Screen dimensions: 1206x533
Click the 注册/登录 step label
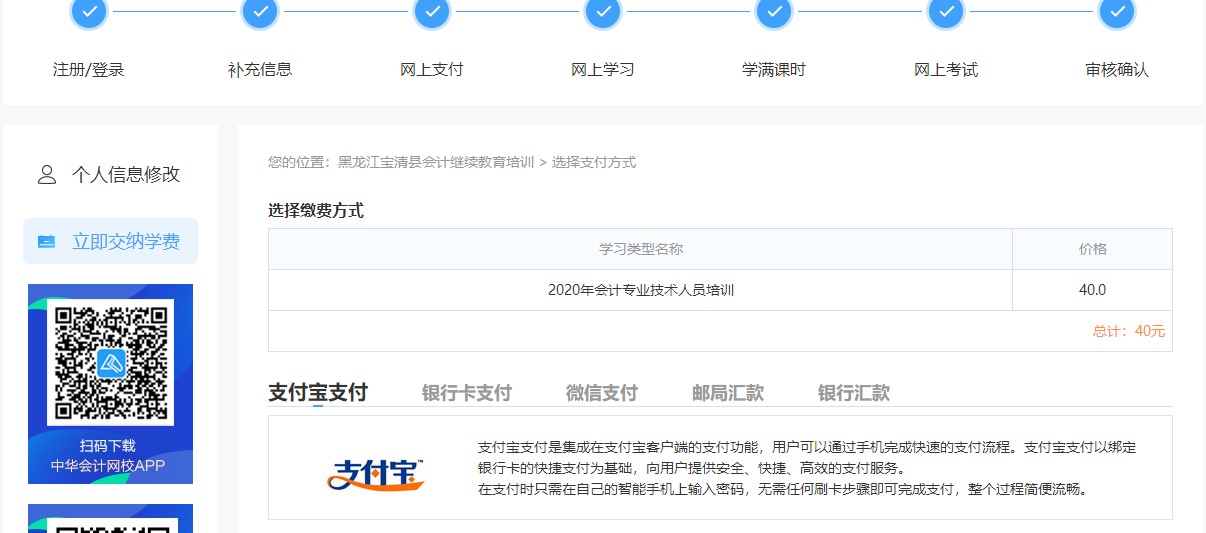point(89,70)
